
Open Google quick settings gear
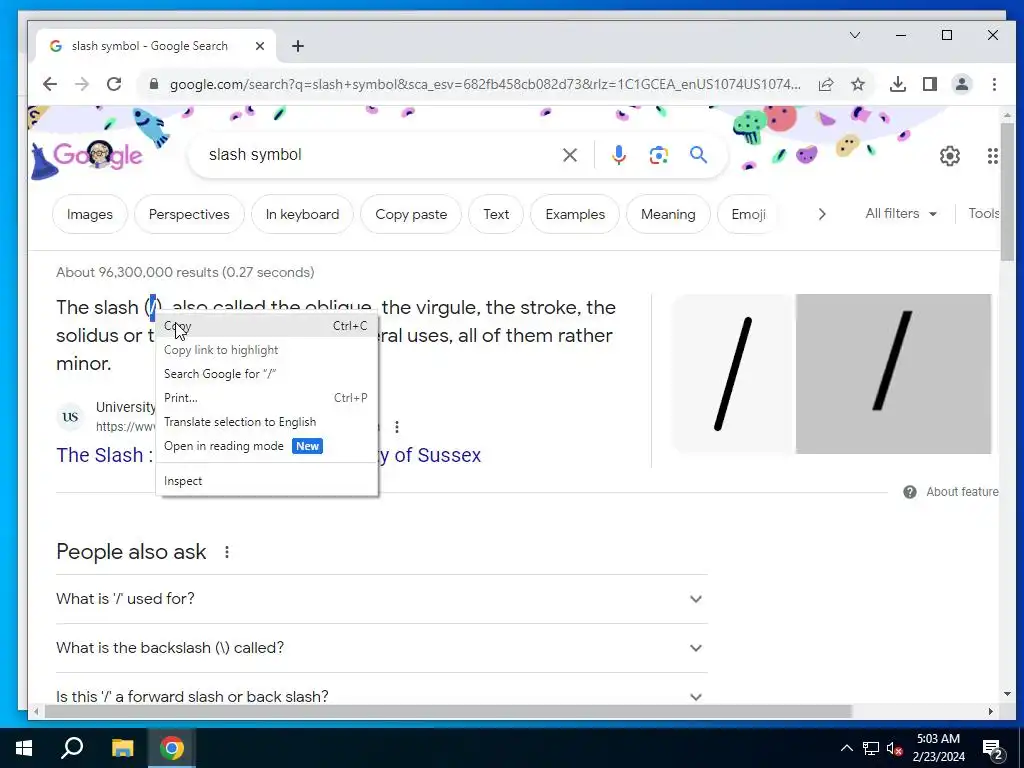pos(950,155)
